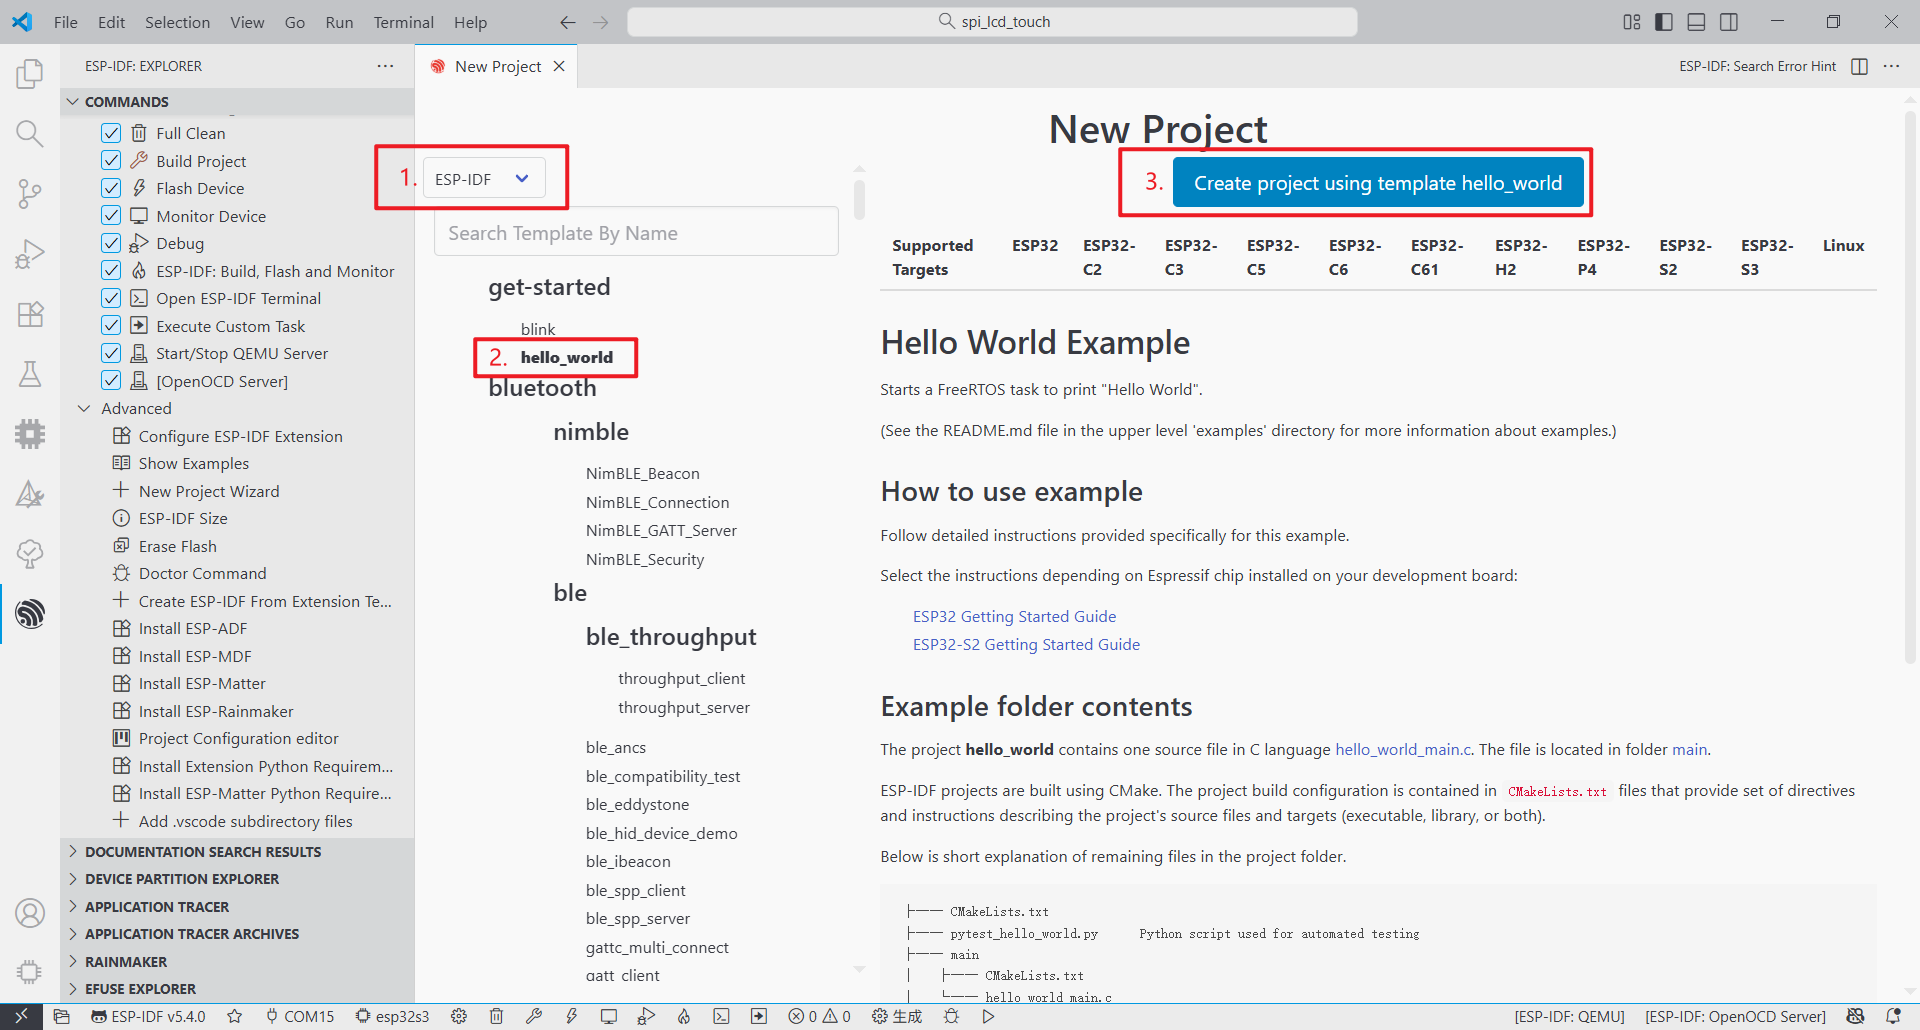Toggle Open ESP-IDF Terminal checkbox
The height and width of the screenshot is (1030, 1920).
(111, 298)
